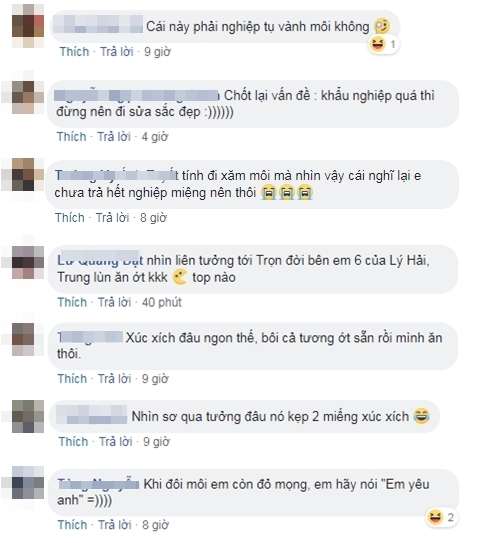The image size is (494, 543).
Task: Open the avatar beside the 'Xúc xích đâu ngon' comment
Action: pyautogui.click(x=28, y=339)
